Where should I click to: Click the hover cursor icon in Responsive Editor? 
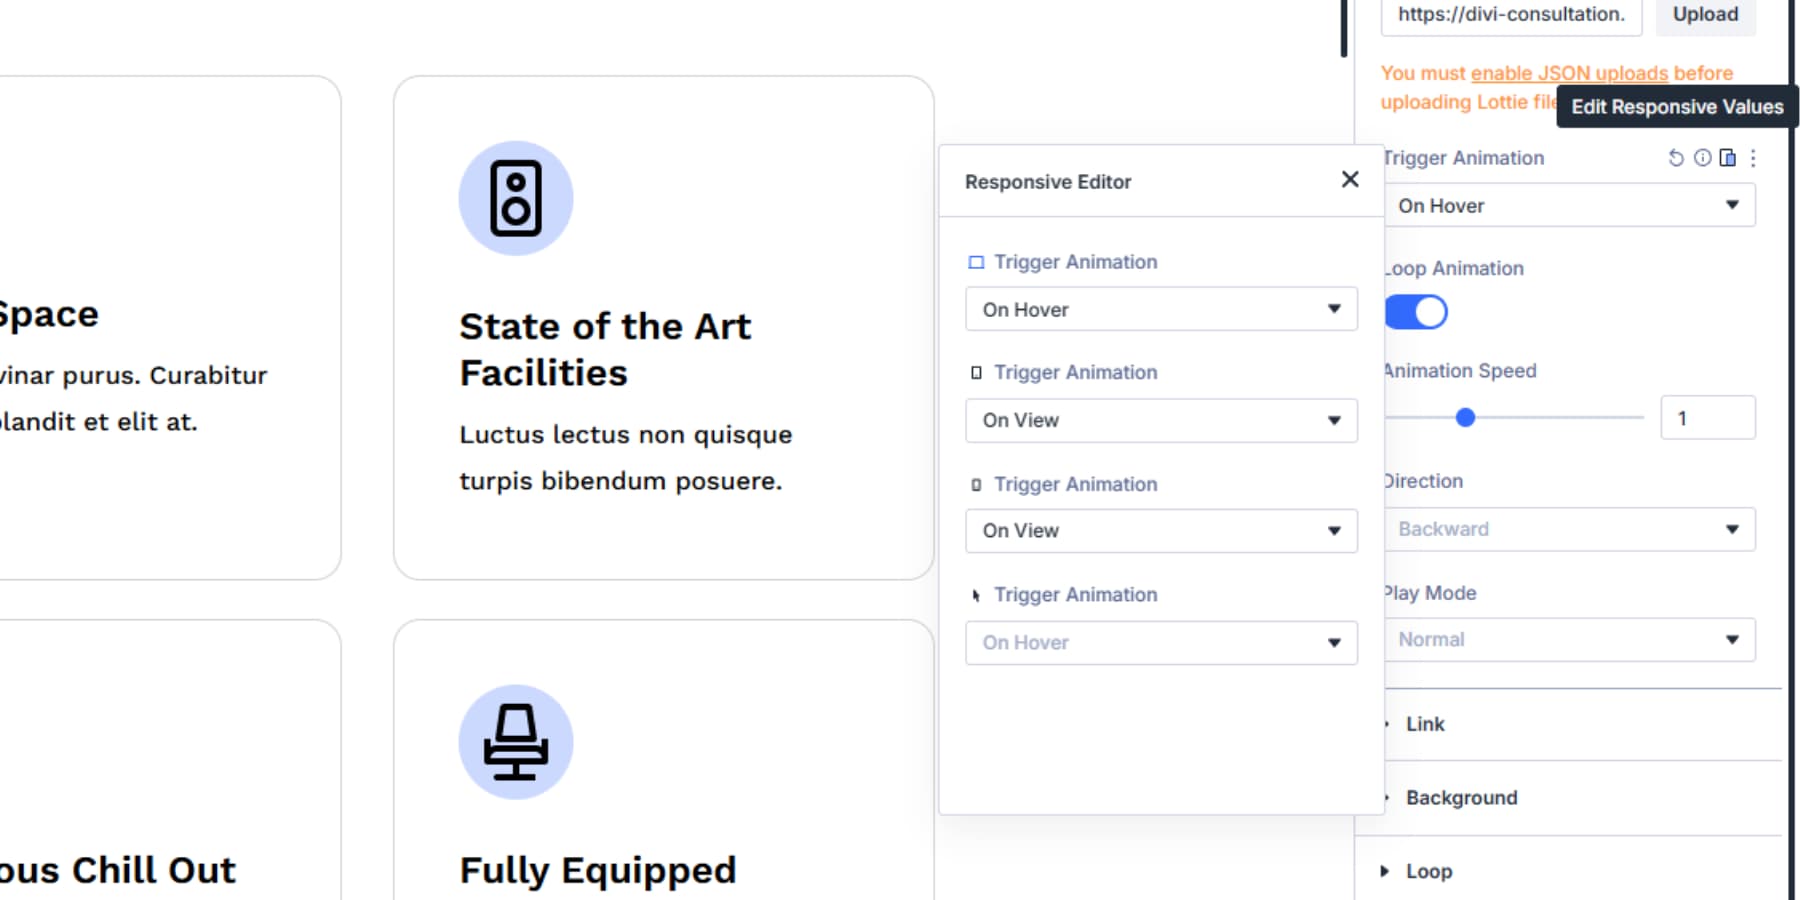coord(976,596)
